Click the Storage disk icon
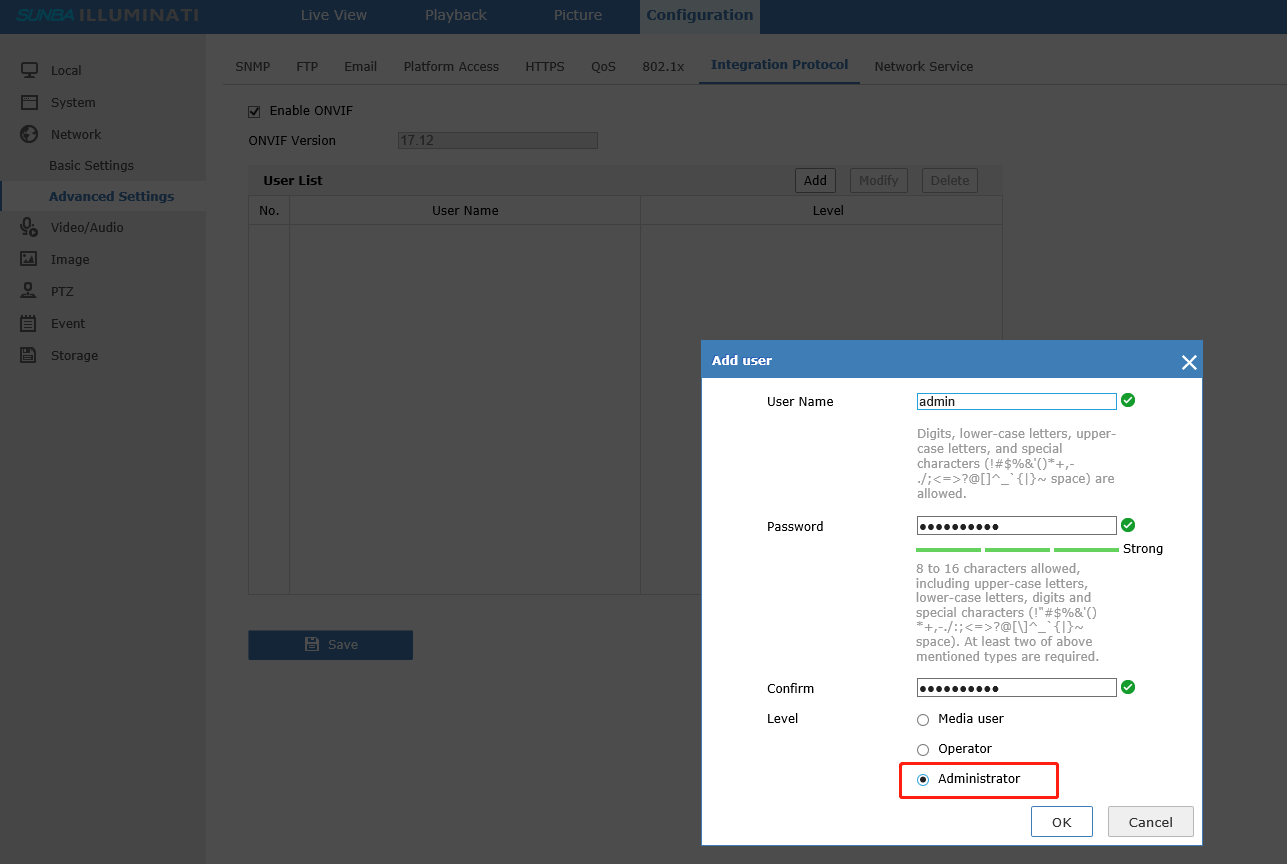The image size is (1287, 864). (x=29, y=355)
